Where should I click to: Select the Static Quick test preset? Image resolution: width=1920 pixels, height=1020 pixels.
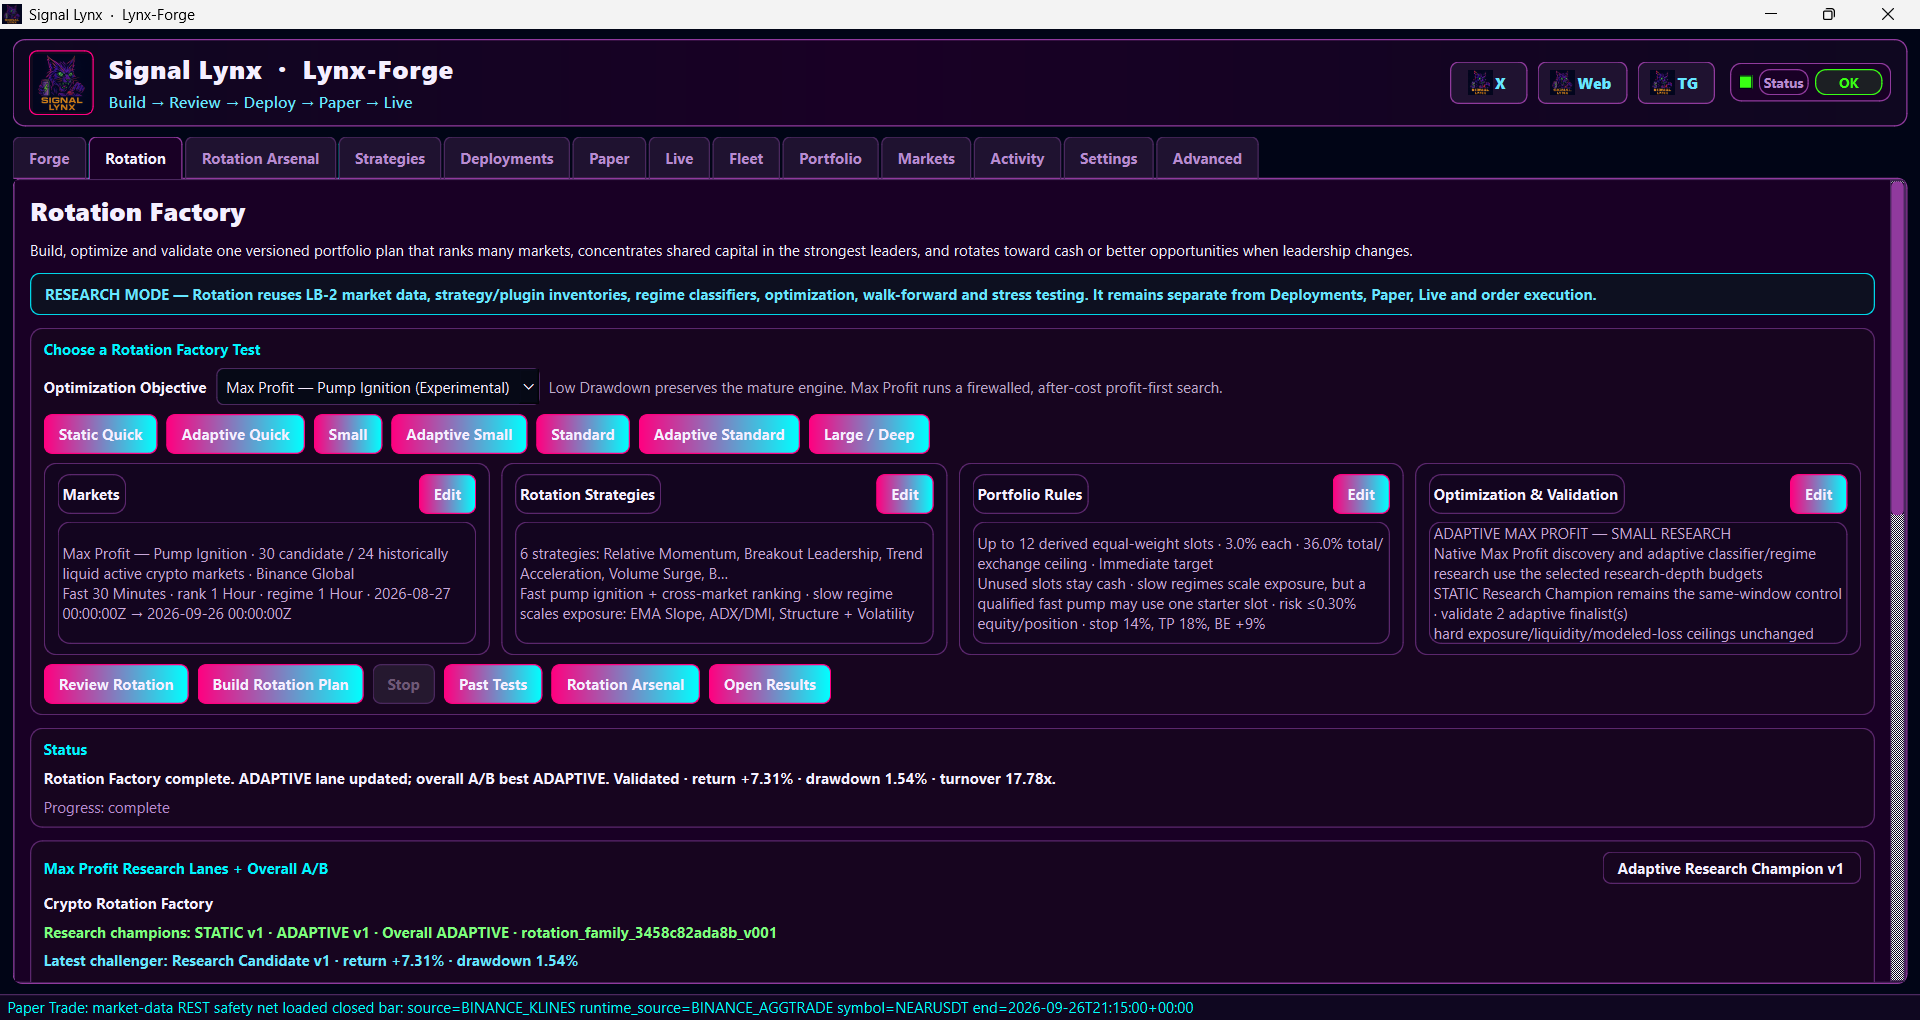click(101, 434)
